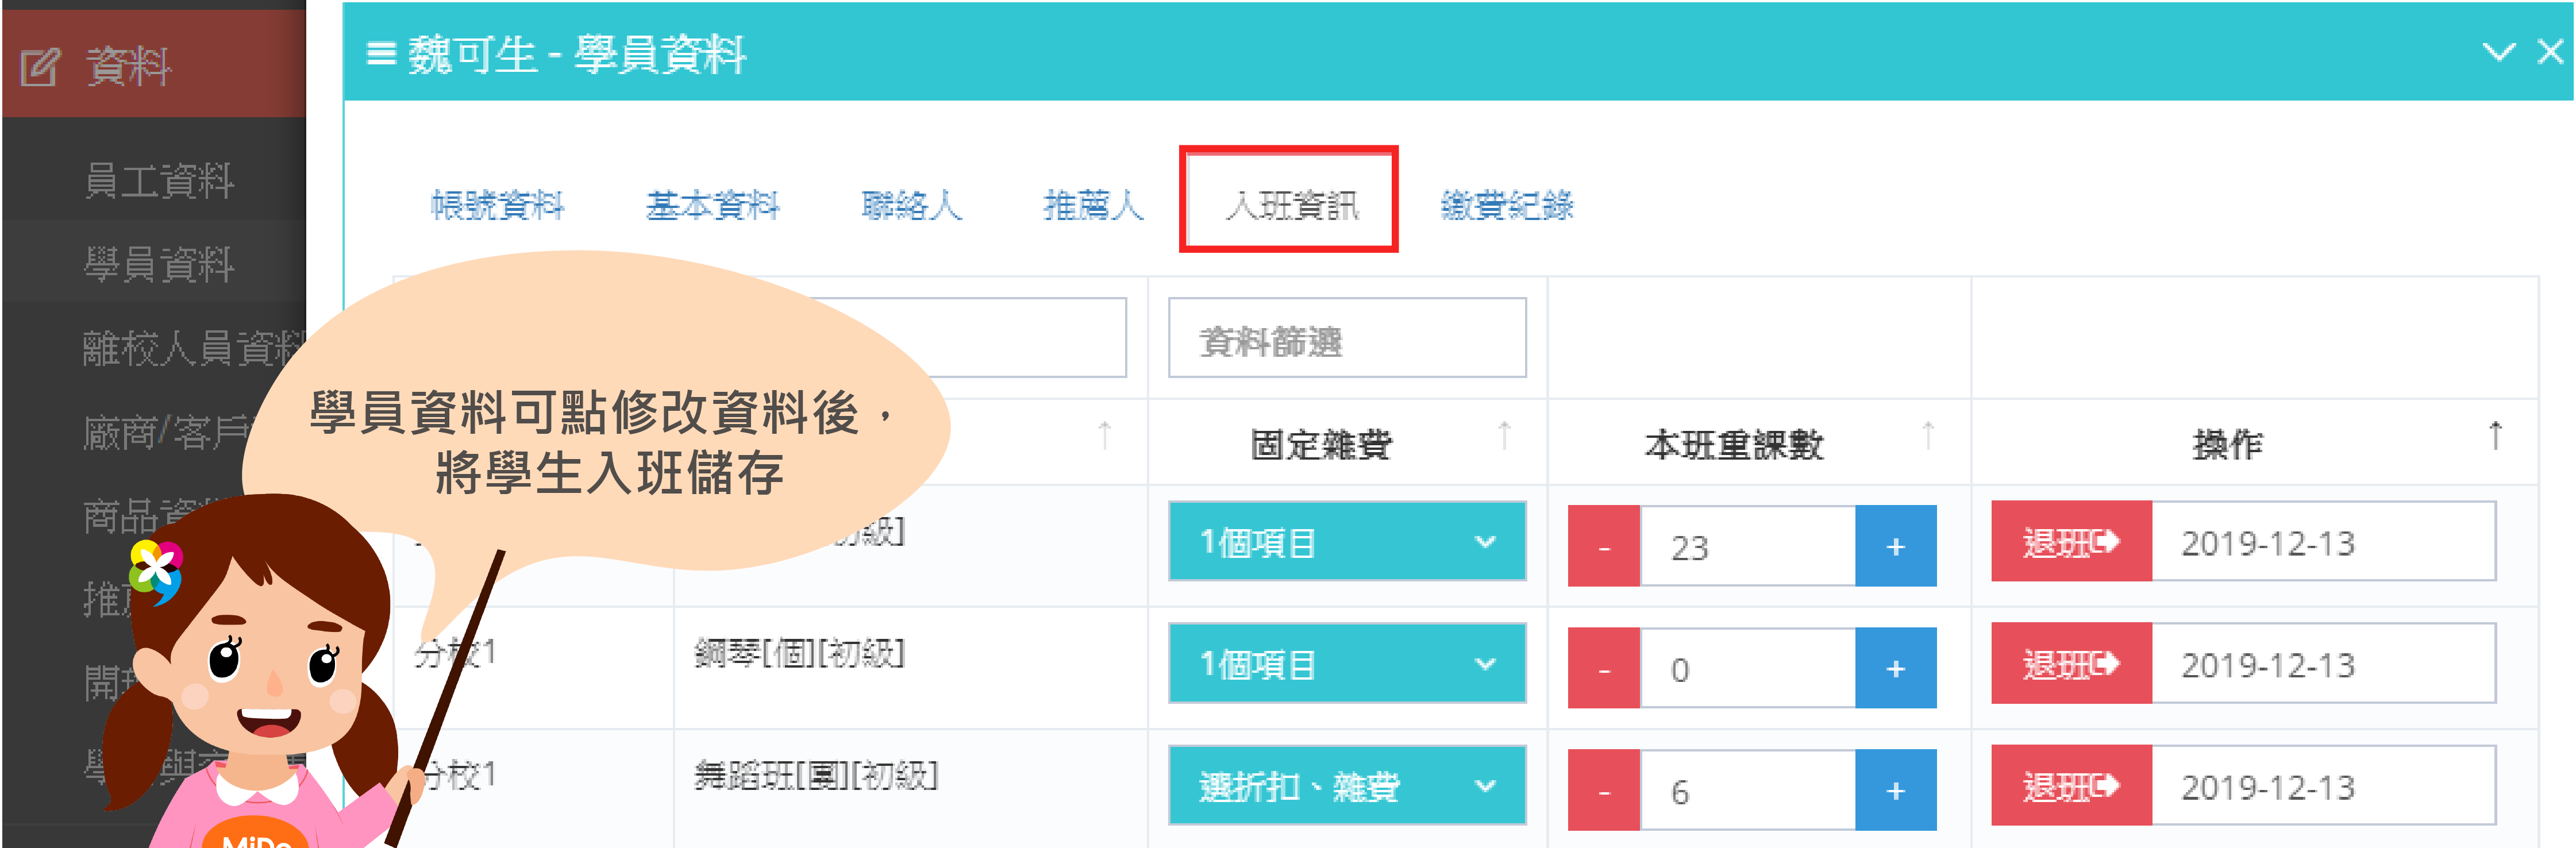Click the 資料篩選 filter input field
Viewport: 2576px width, 848px height.
point(1346,339)
